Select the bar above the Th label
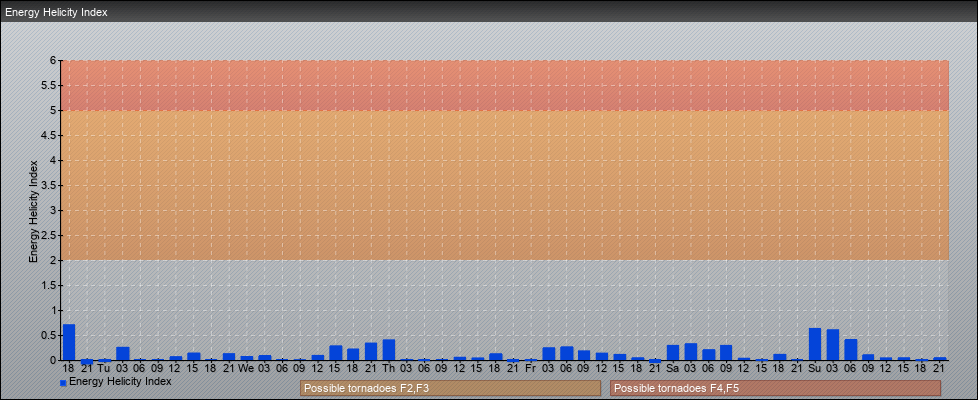This screenshot has height=400, width=978. pyautogui.click(x=389, y=349)
